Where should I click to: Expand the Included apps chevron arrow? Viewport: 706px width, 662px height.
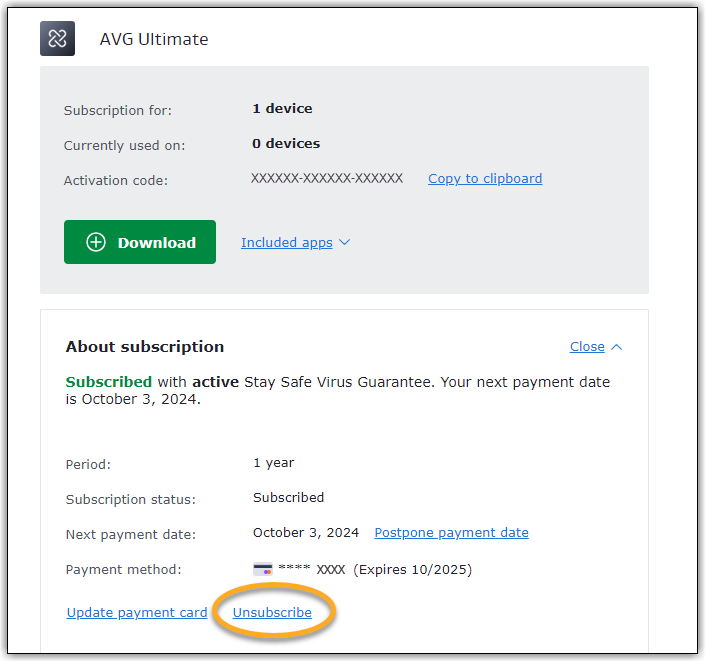[344, 242]
